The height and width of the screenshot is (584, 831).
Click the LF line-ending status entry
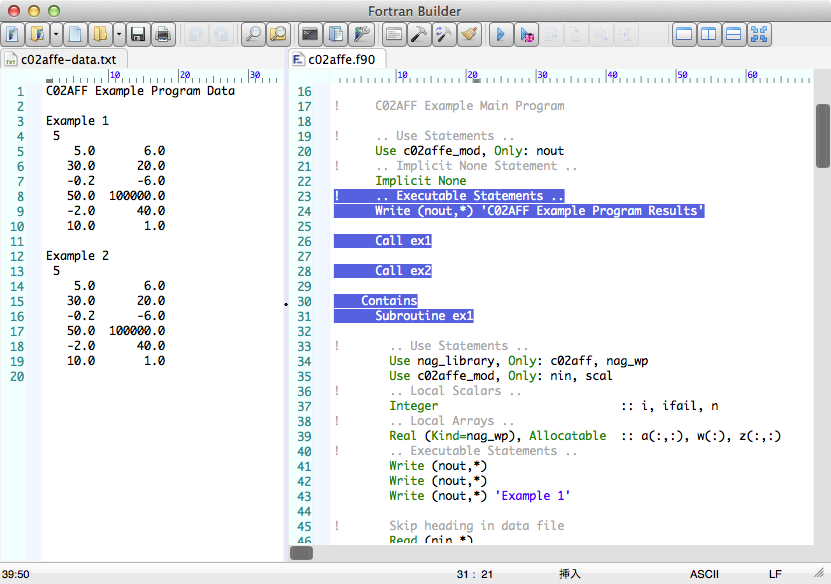click(775, 574)
